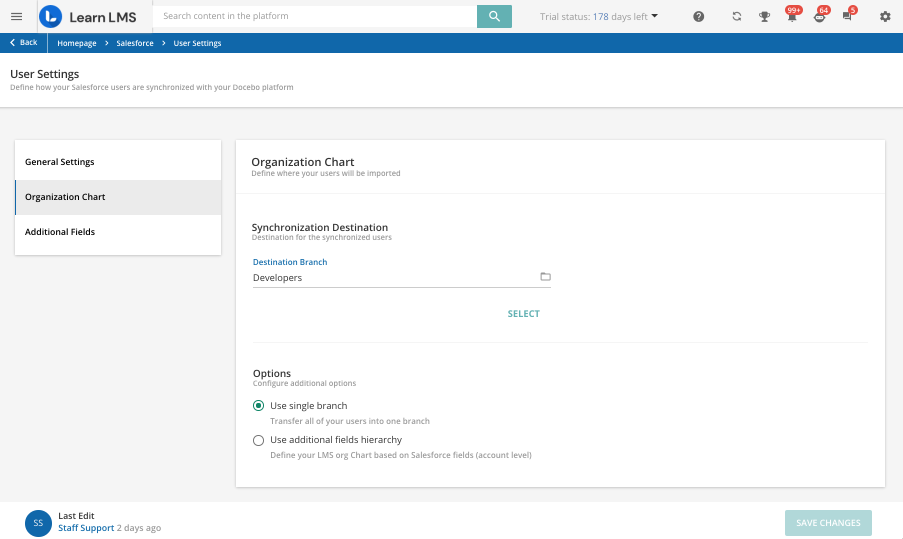Click the Options section heading

click(272, 373)
